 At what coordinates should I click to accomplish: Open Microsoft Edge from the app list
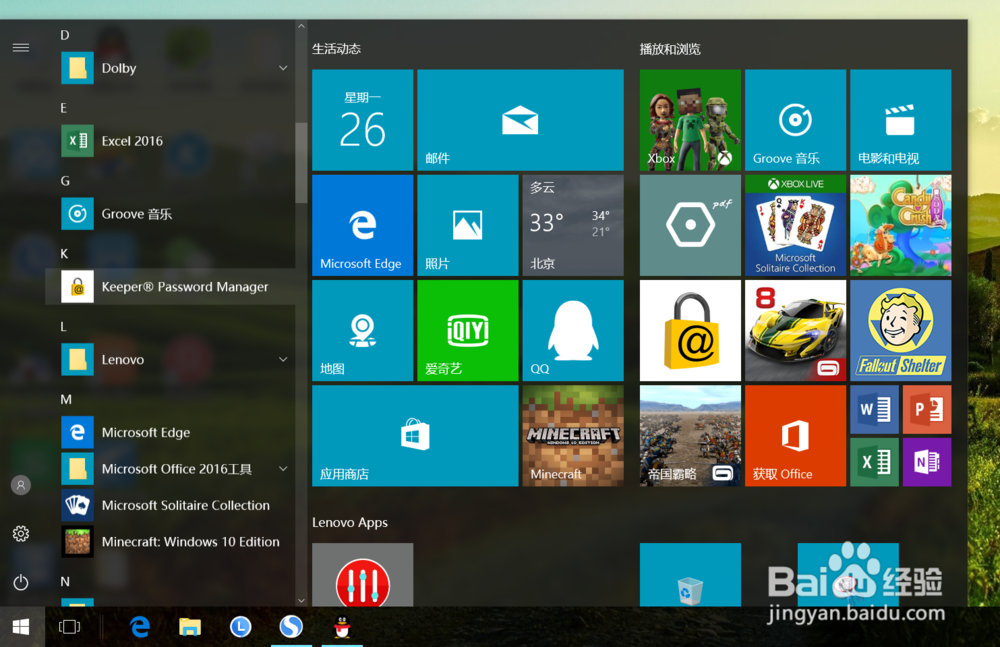pos(170,433)
